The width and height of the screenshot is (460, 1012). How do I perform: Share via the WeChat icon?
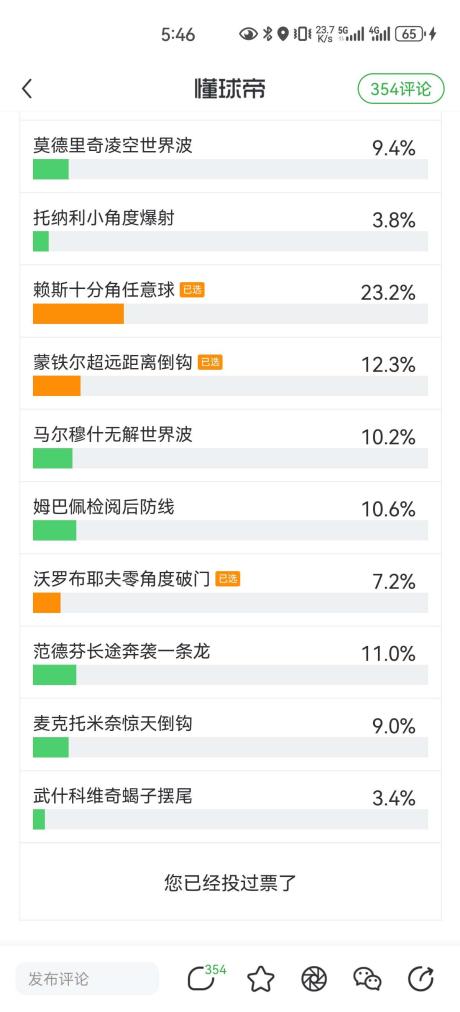(x=367, y=979)
